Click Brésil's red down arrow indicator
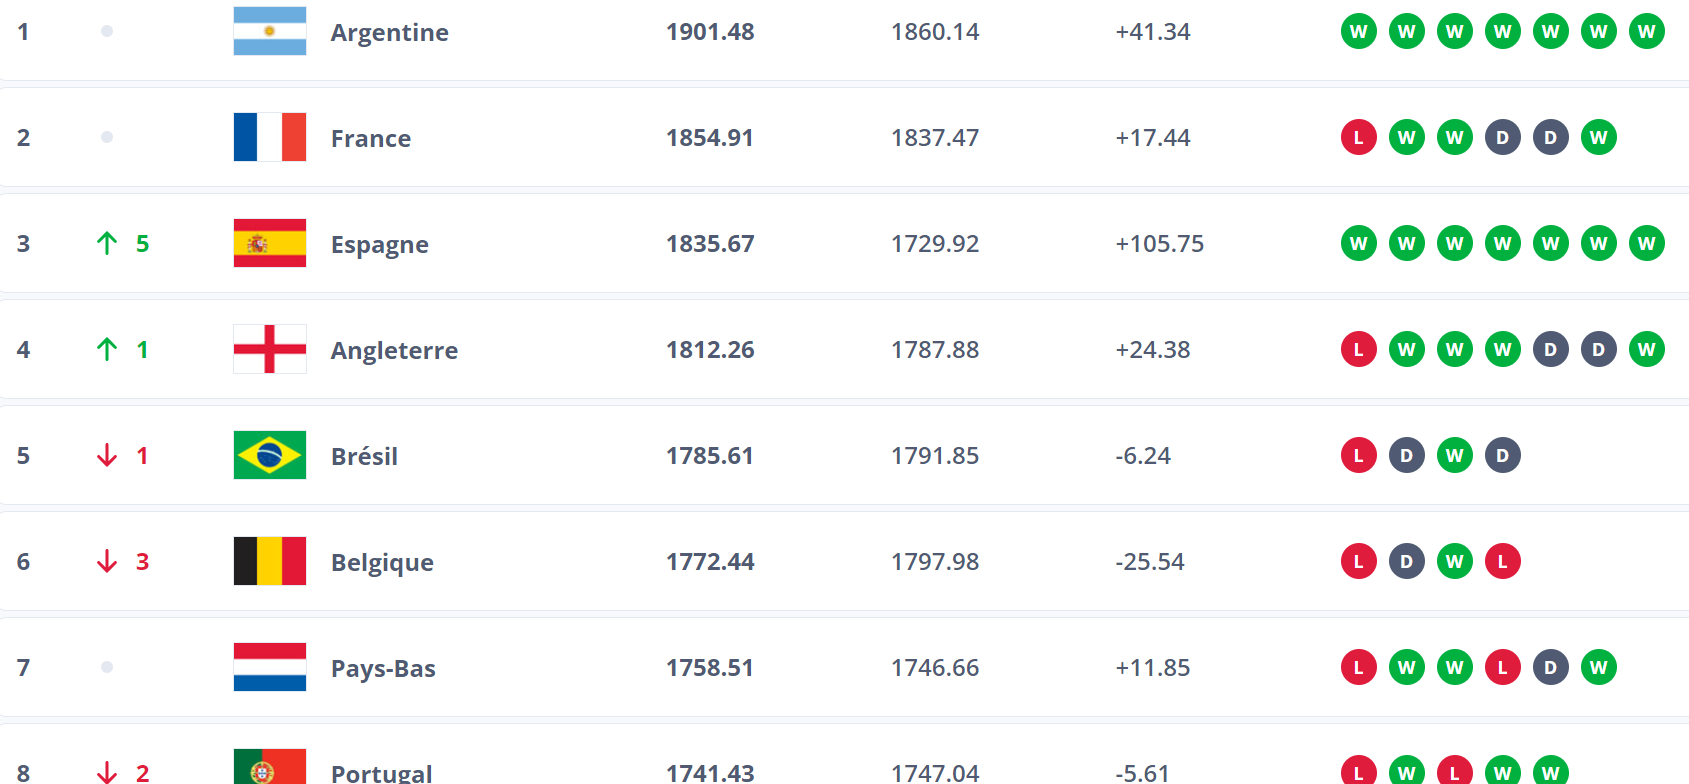This screenshot has height=784, width=1689. point(107,455)
